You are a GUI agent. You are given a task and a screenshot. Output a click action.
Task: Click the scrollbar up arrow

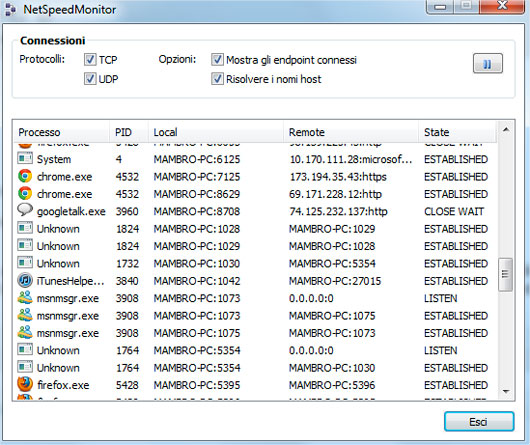(x=506, y=130)
